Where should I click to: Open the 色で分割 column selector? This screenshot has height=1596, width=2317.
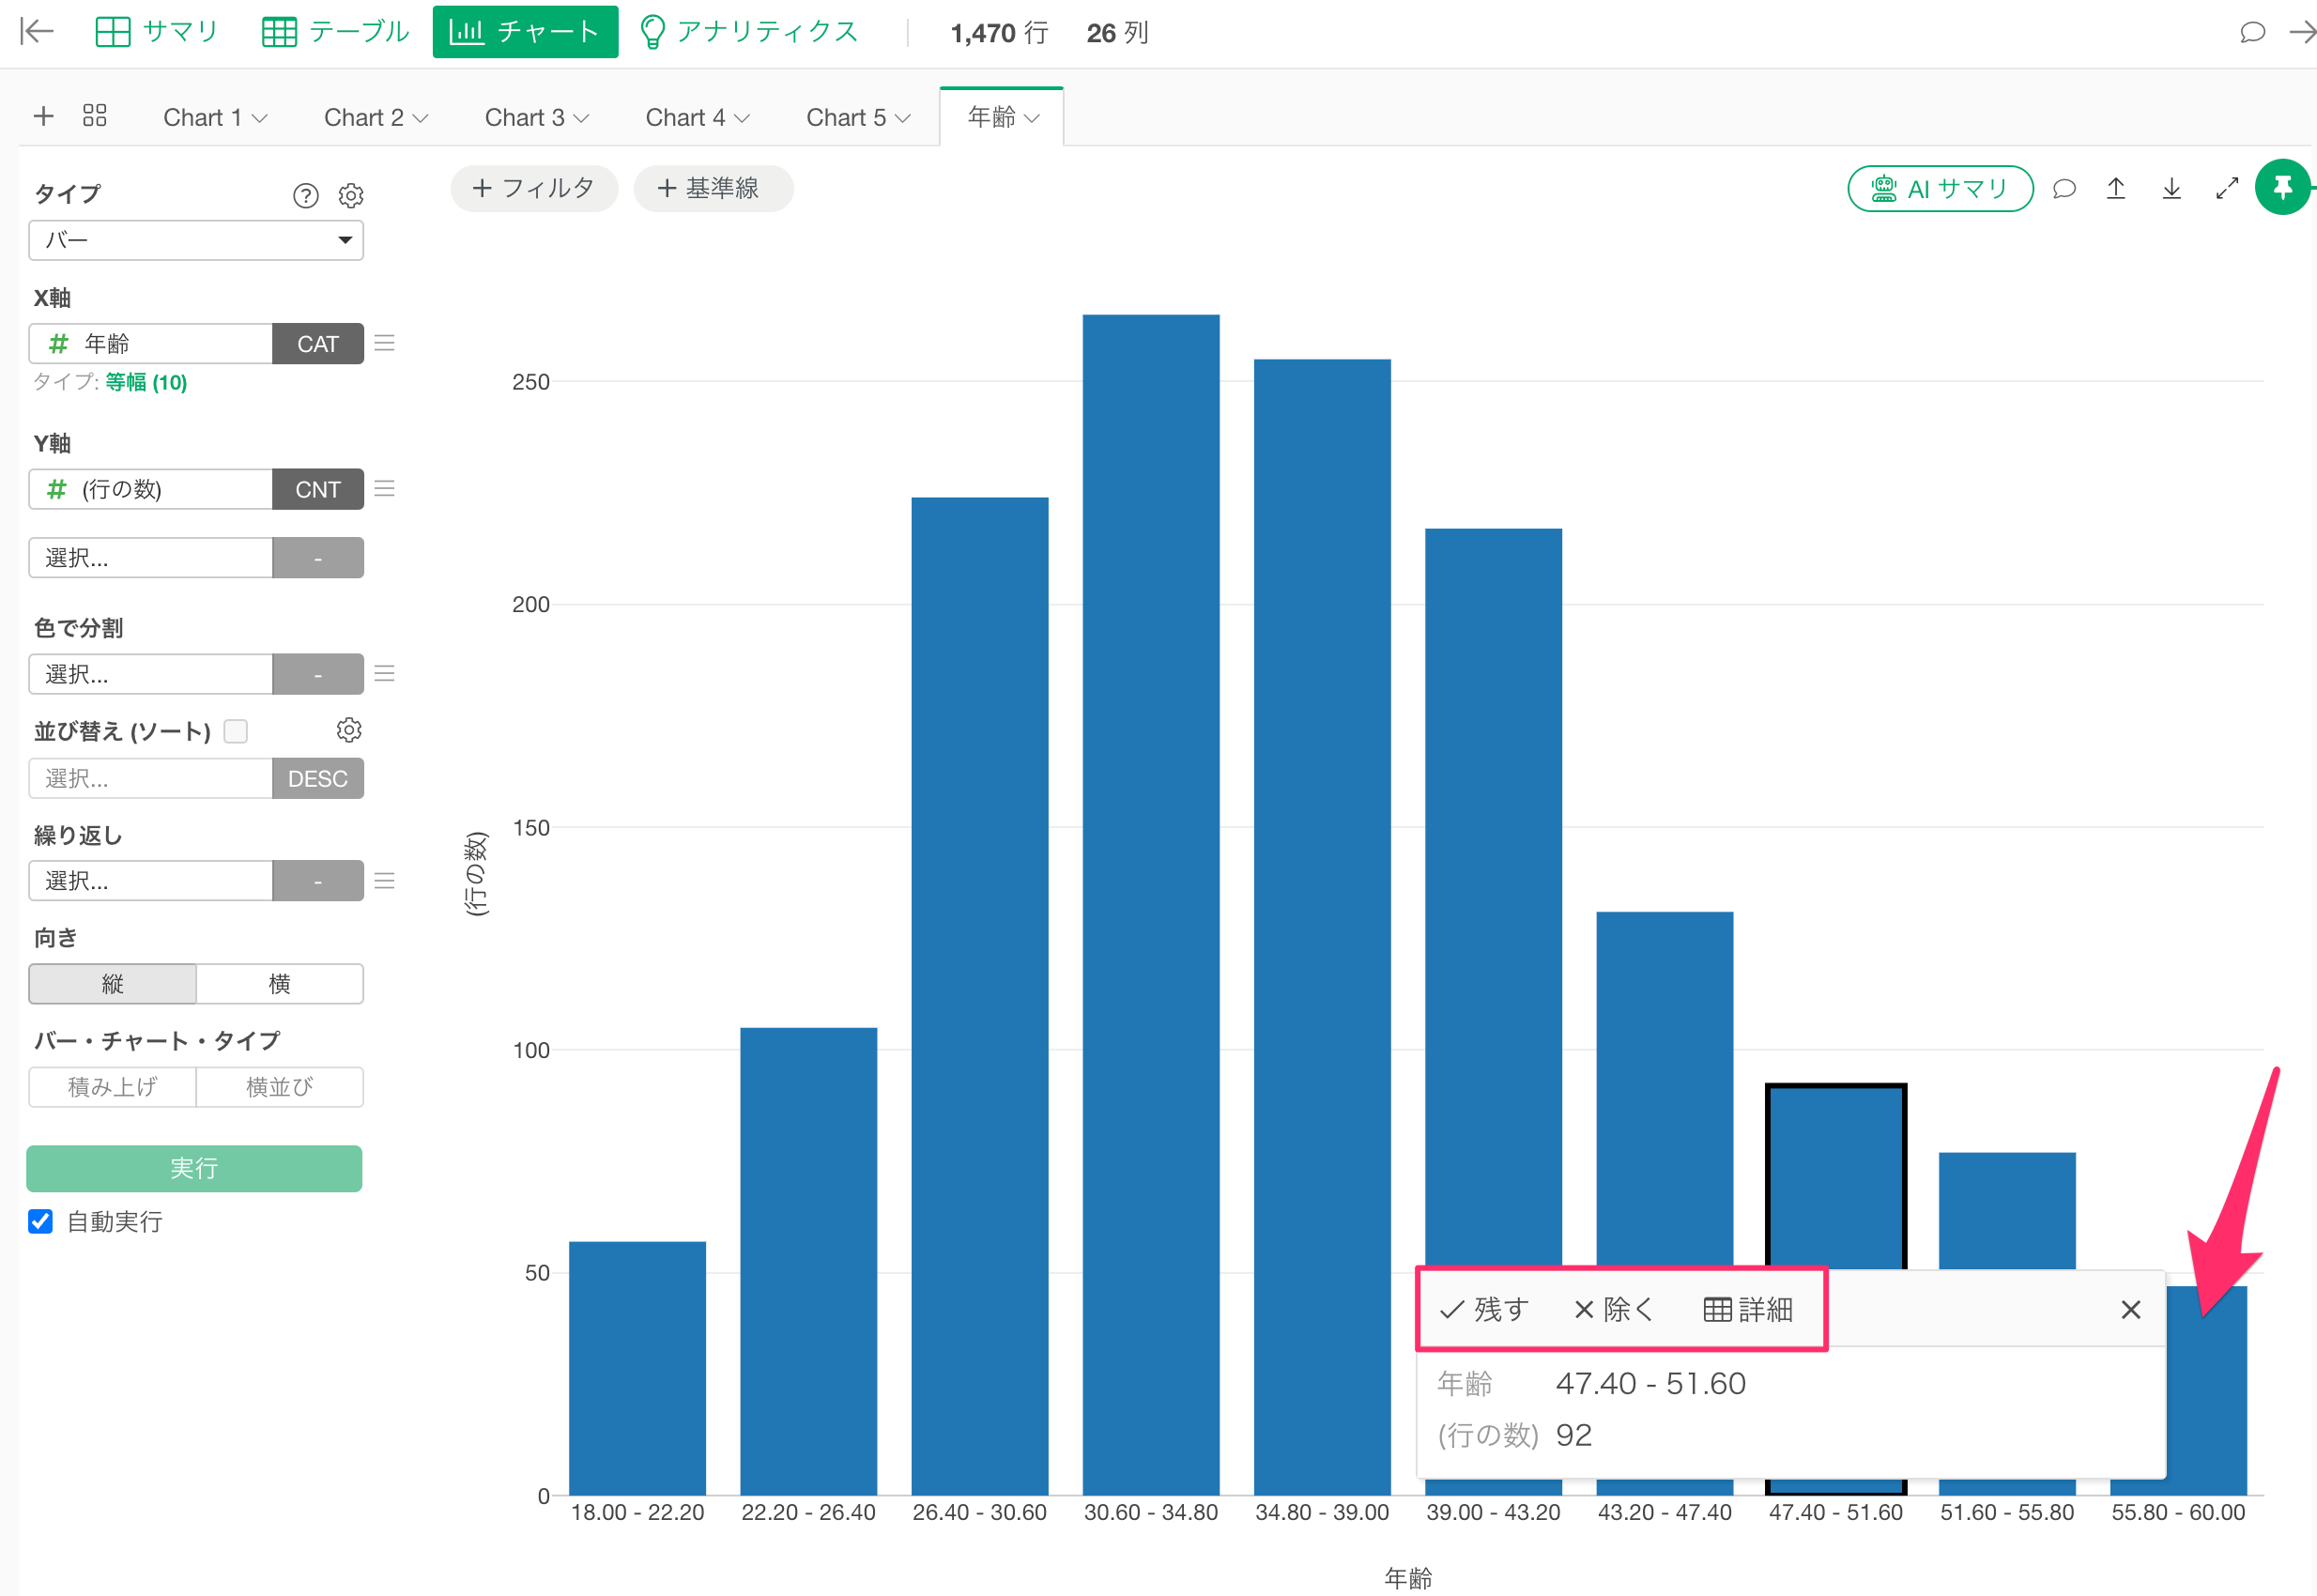click(151, 674)
